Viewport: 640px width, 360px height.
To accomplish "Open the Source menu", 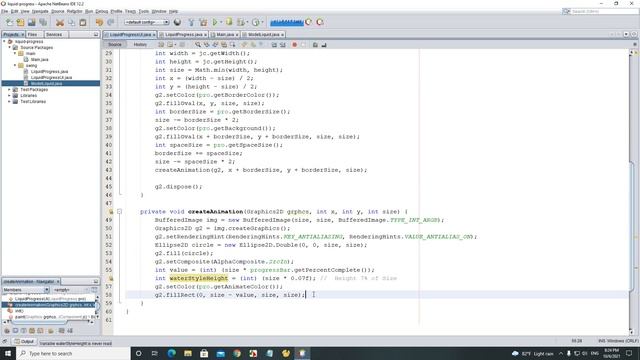I will click(x=58, y=11).
